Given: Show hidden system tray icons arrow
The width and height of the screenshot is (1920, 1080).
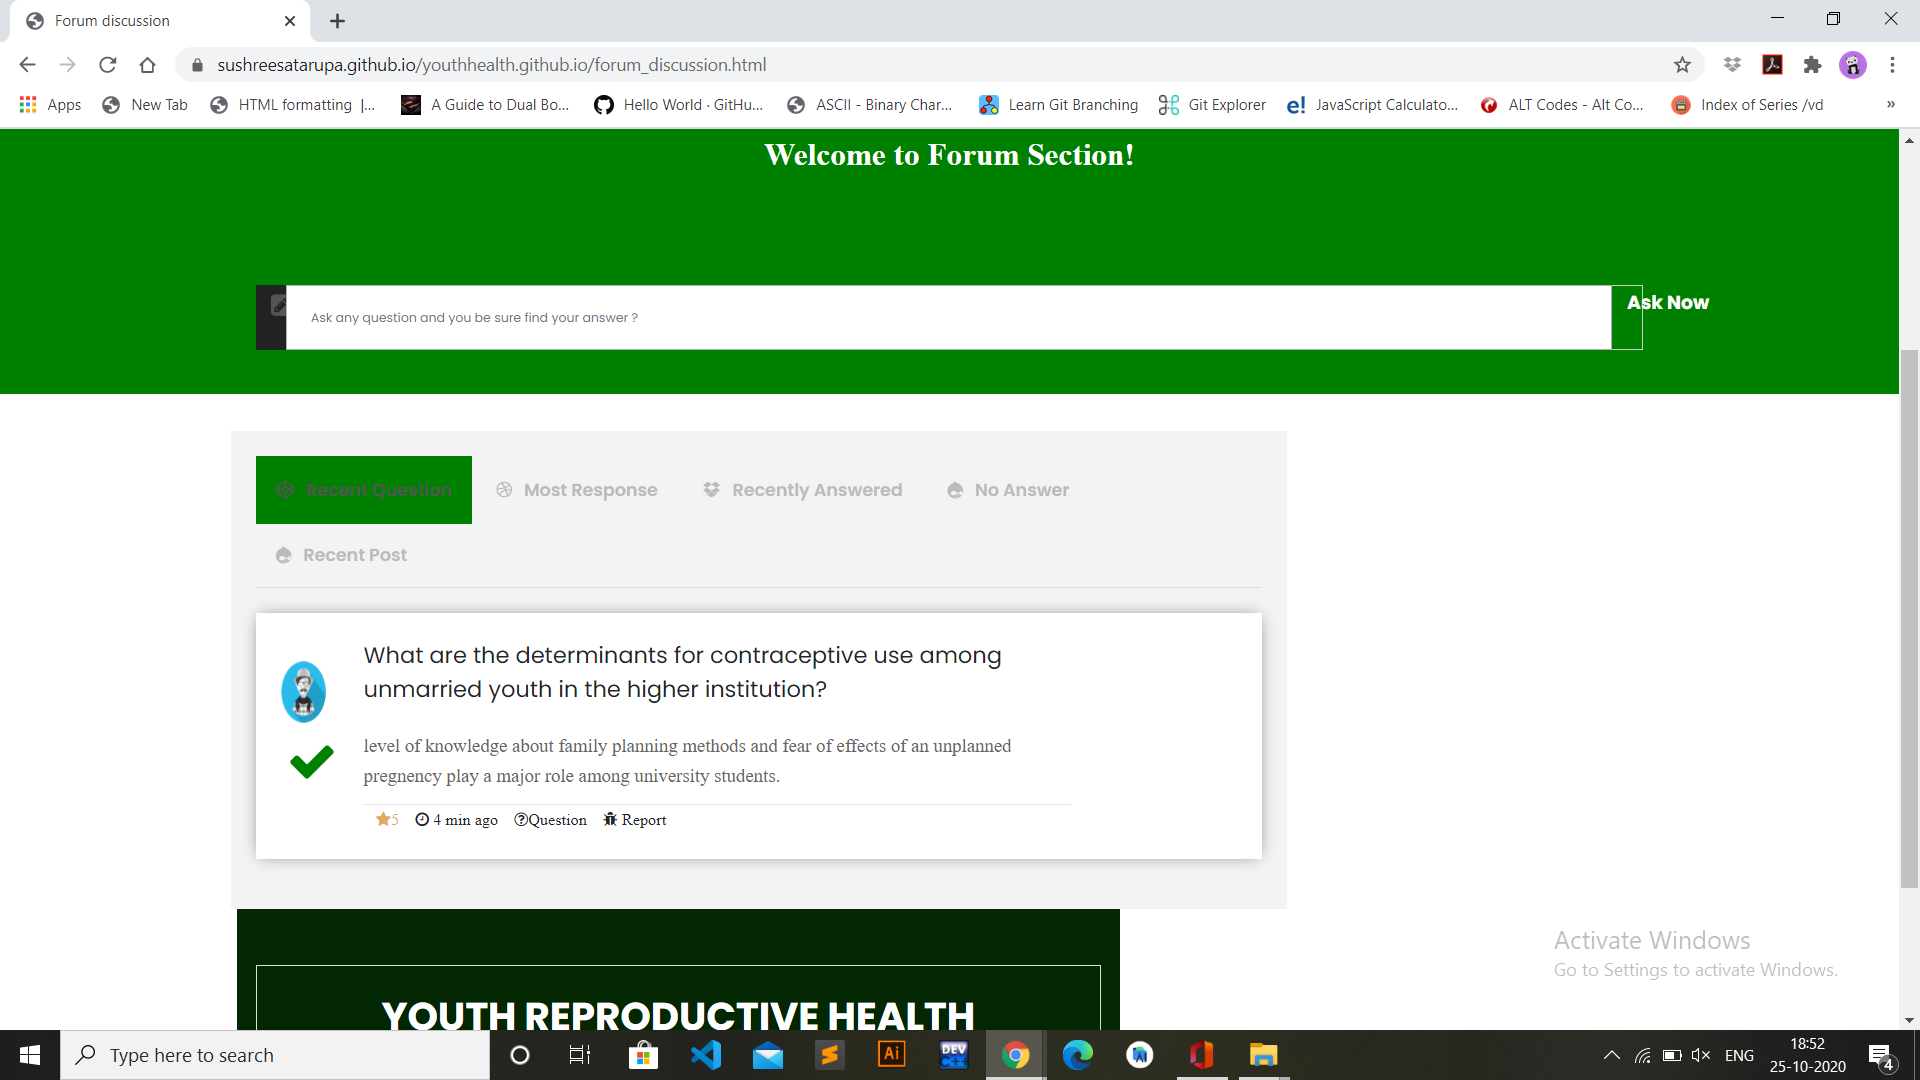Looking at the screenshot, I should coord(1611,1055).
